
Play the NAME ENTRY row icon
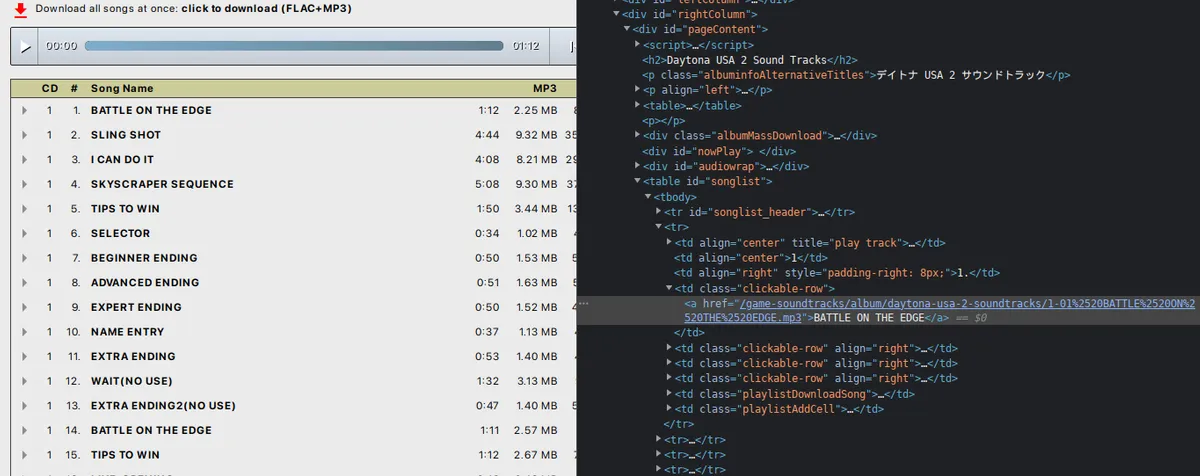pos(24,332)
